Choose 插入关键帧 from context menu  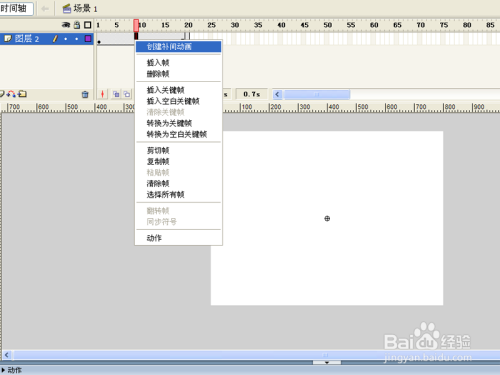click(178, 90)
